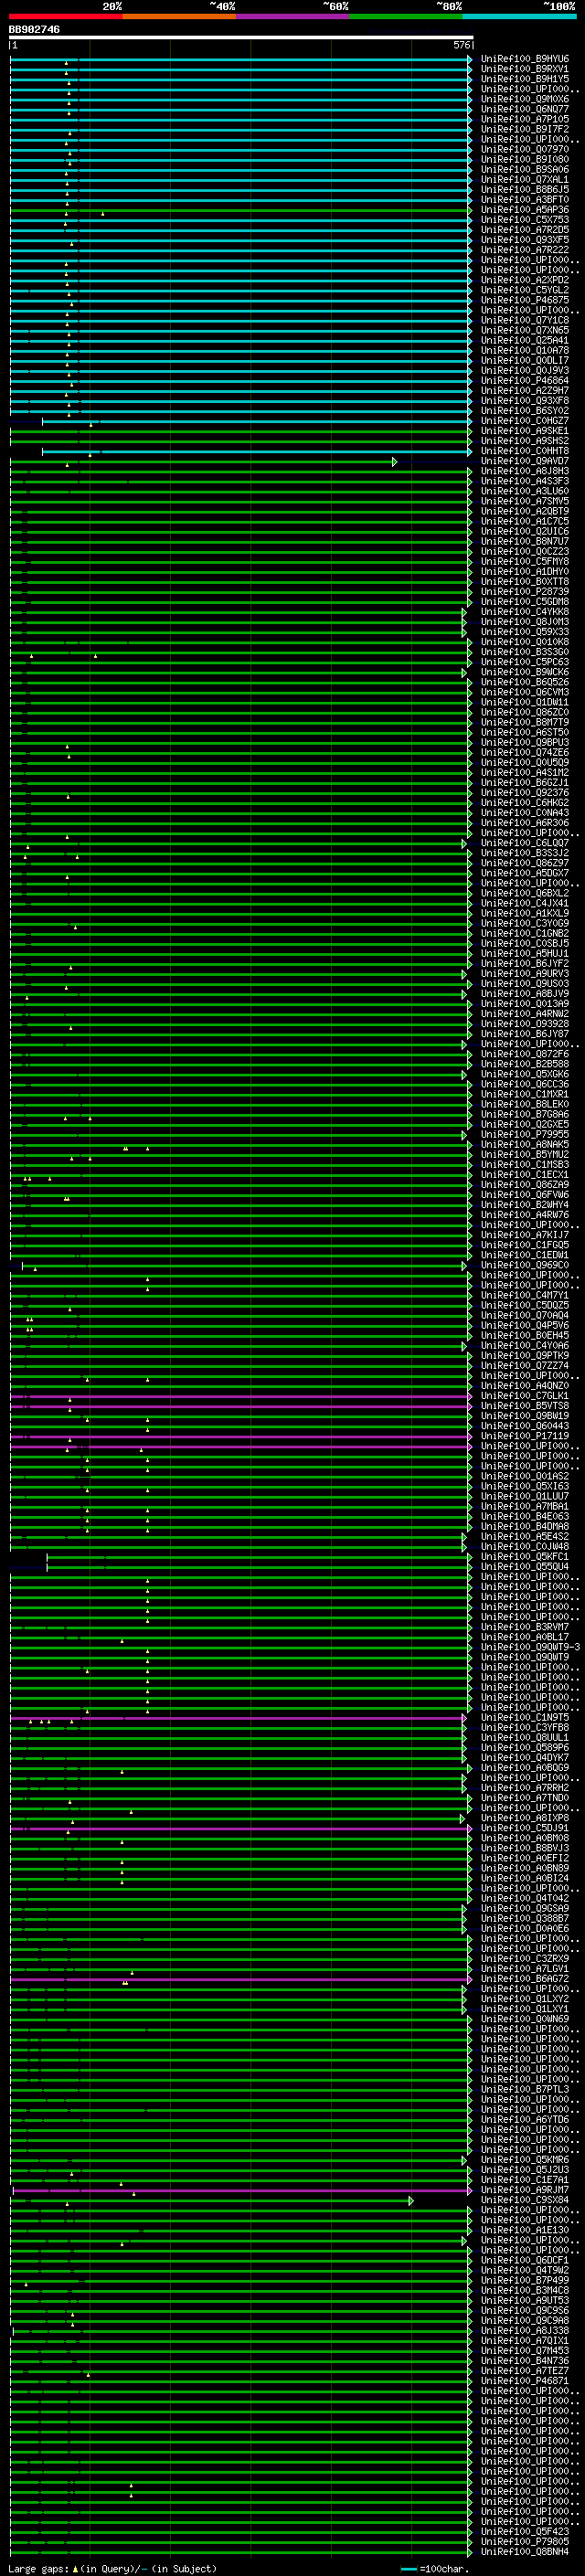
Task: Click hit label UniRef100_Q25A41
Action: pos(525,340)
